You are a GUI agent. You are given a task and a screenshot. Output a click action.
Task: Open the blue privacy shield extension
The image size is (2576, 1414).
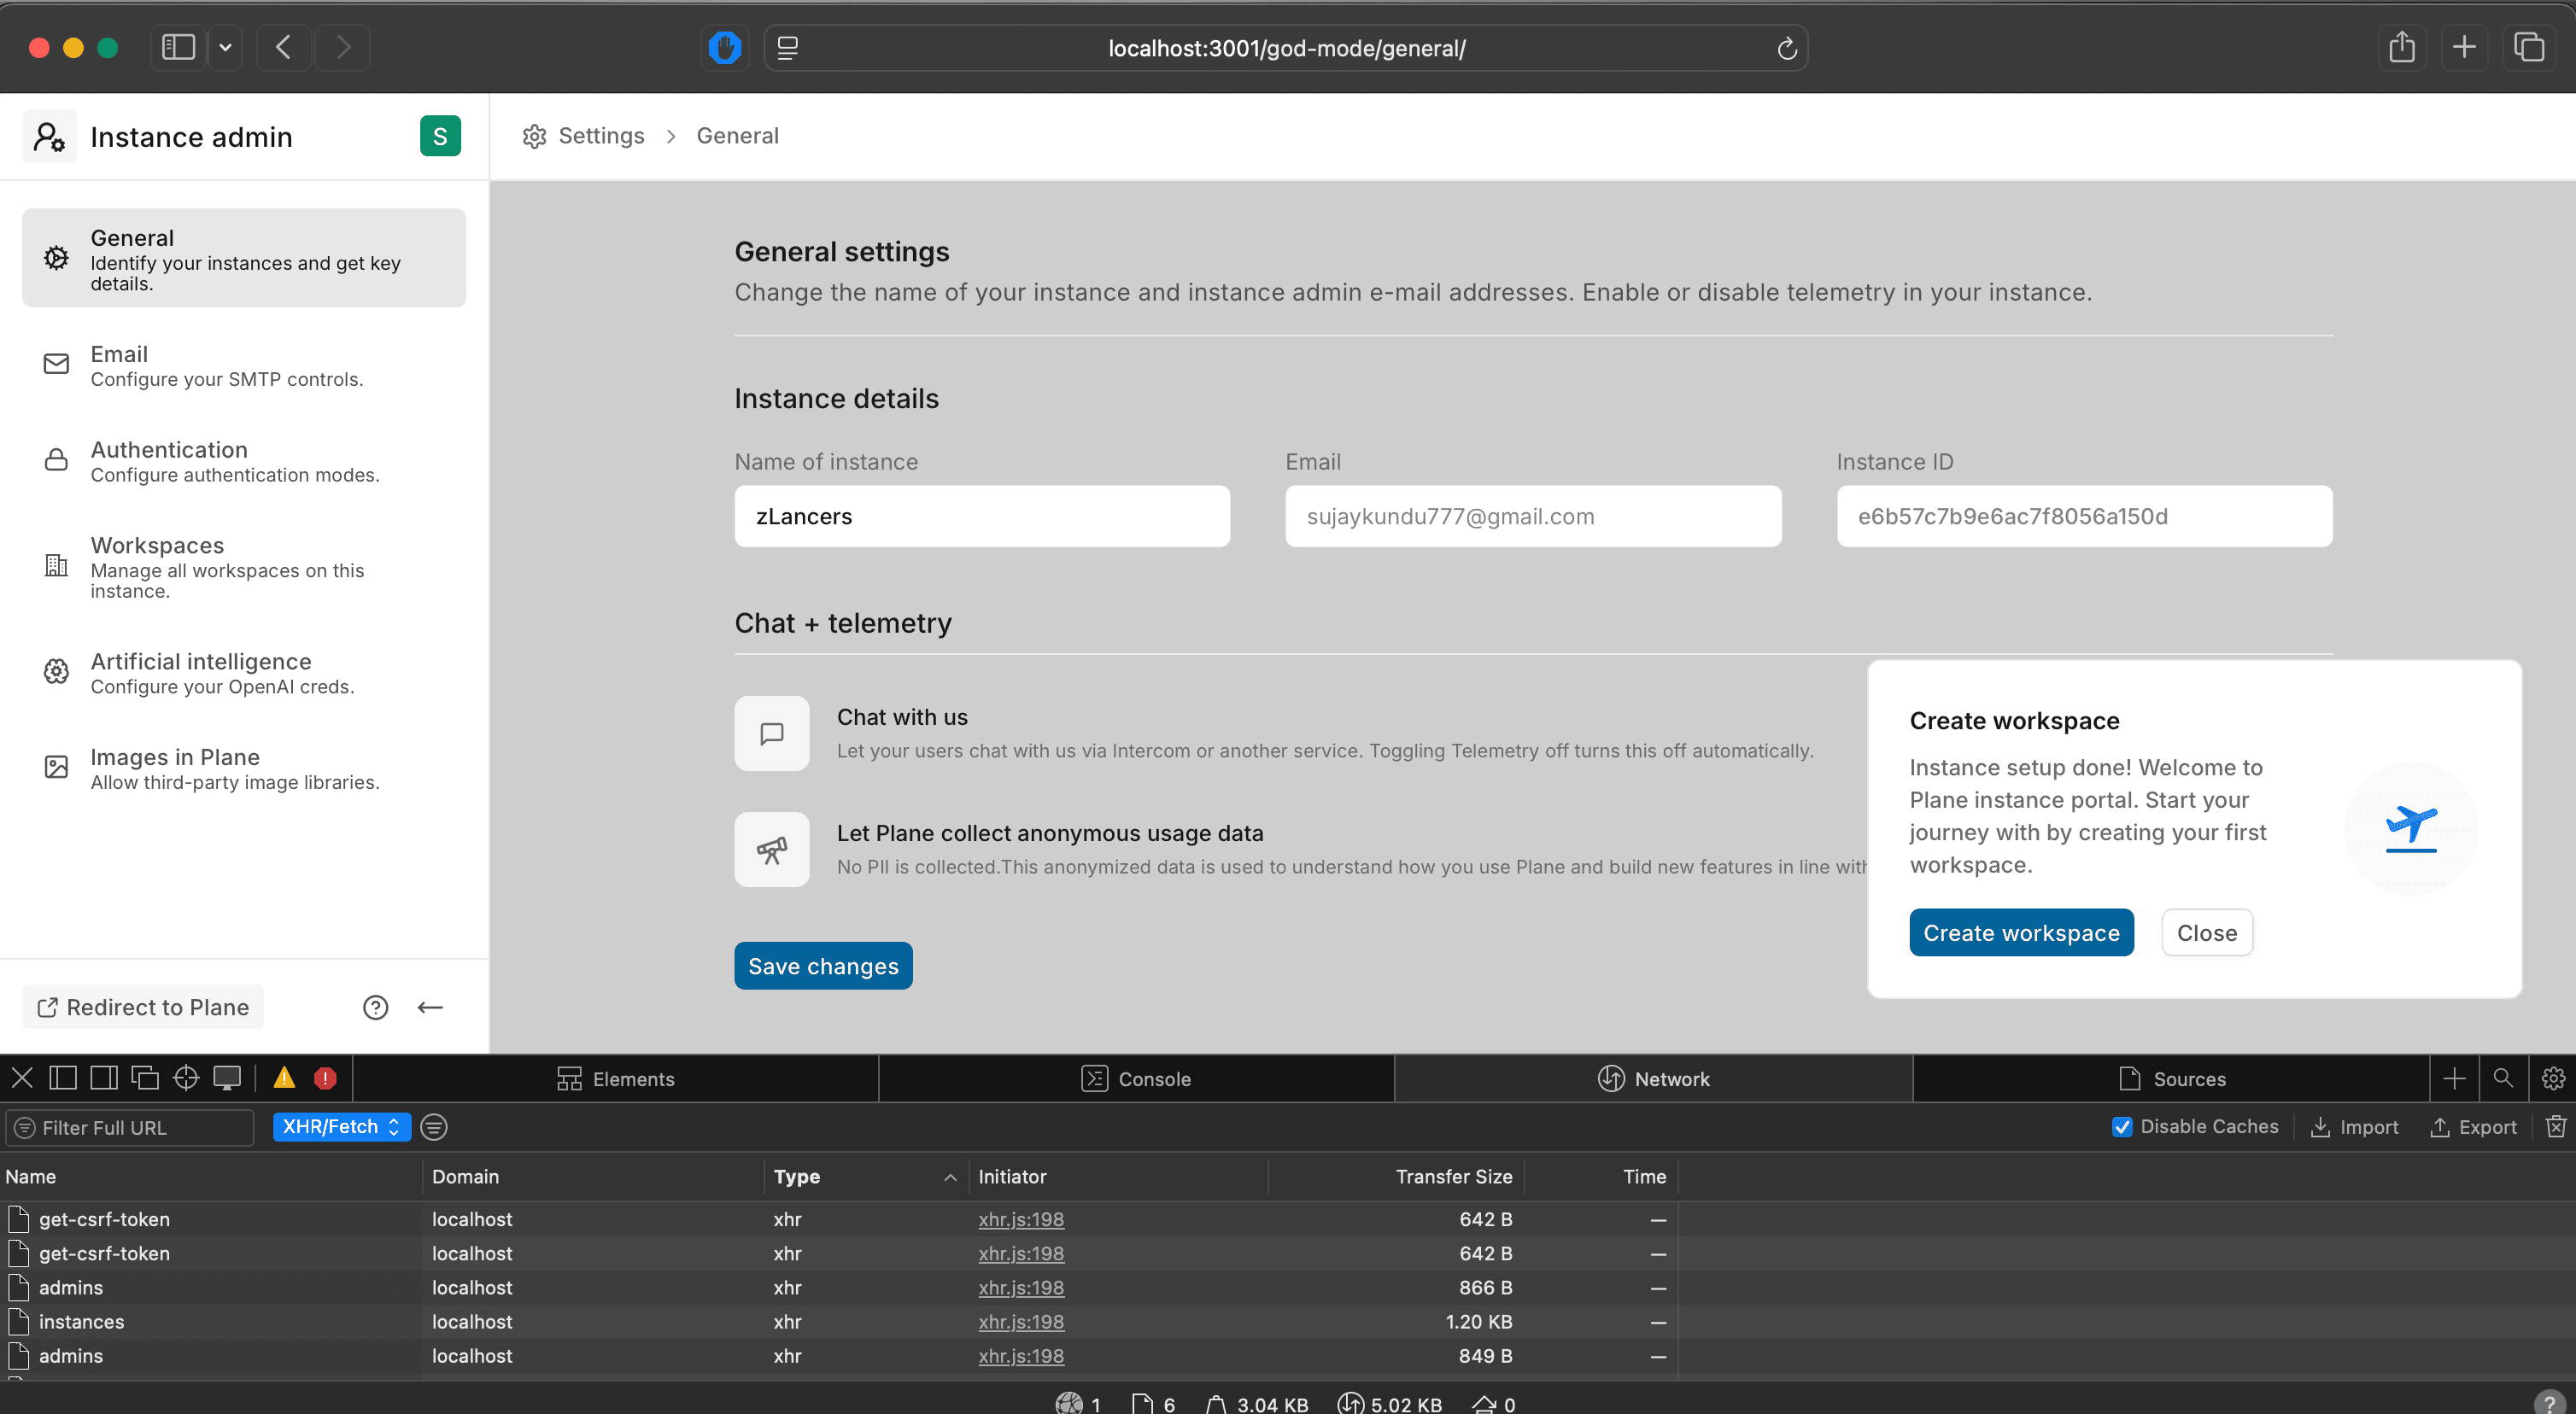coord(725,47)
